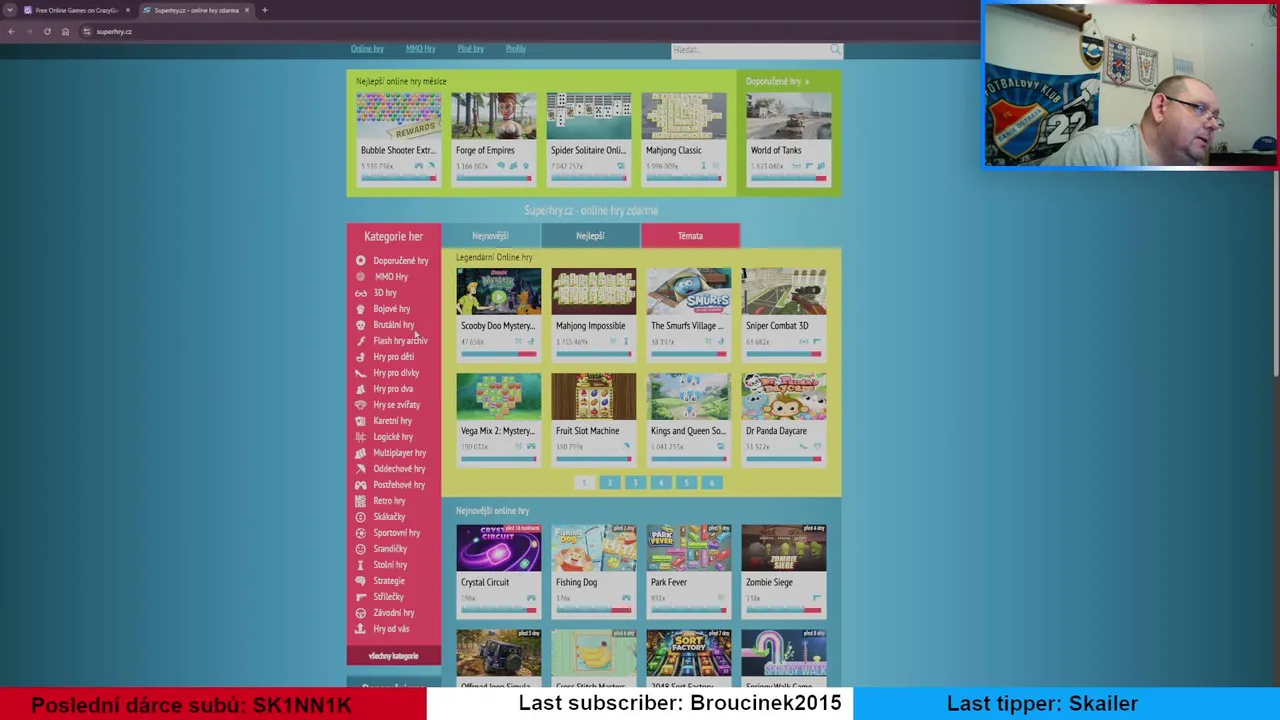Open the Spider Solitaire Online thumbnail

pos(588,116)
